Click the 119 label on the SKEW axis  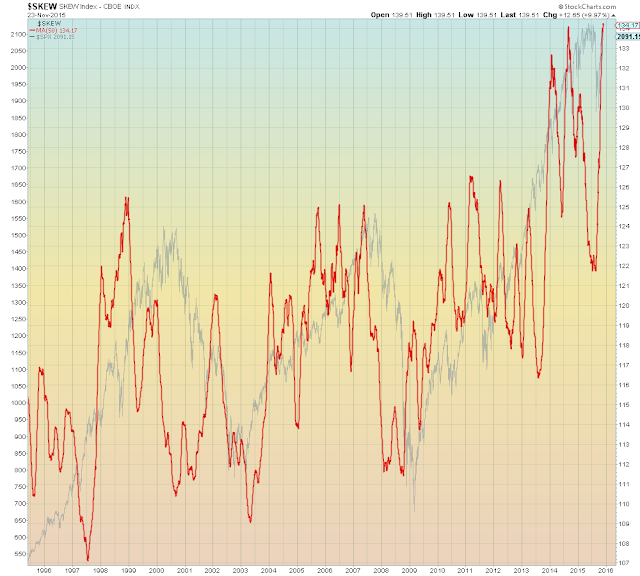[x=623, y=325]
